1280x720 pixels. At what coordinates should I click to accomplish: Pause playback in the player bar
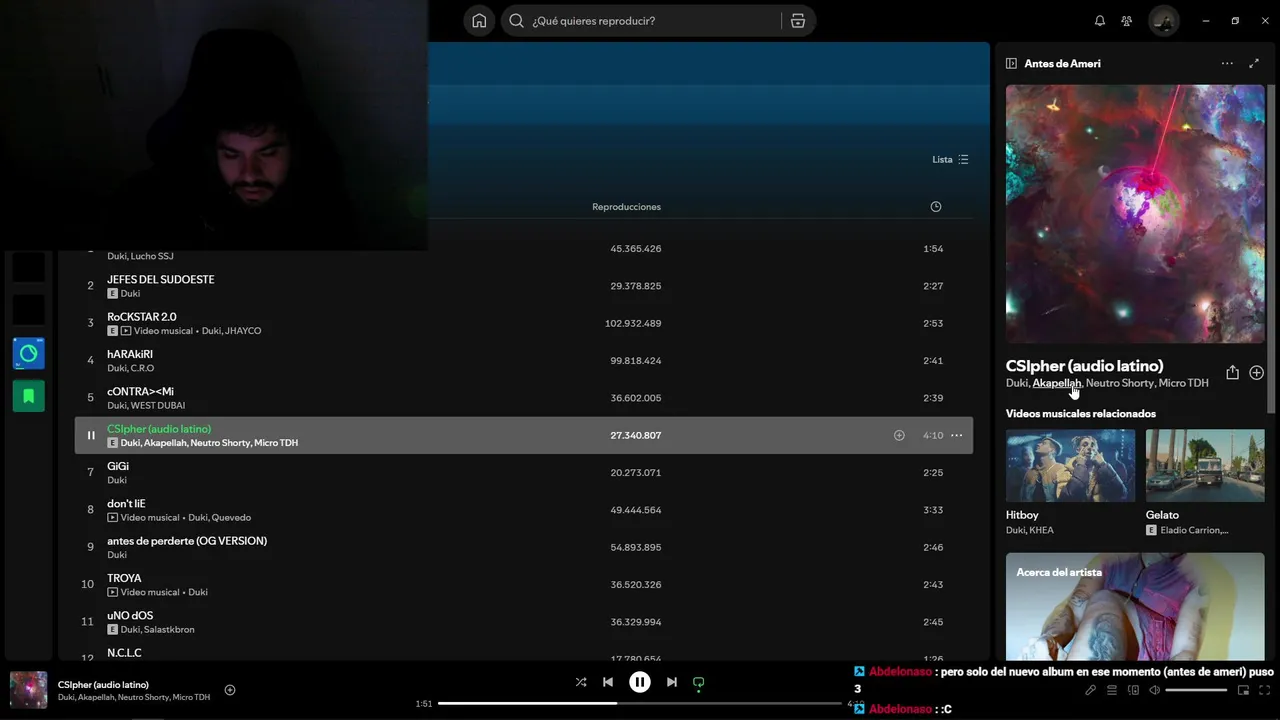tap(640, 682)
